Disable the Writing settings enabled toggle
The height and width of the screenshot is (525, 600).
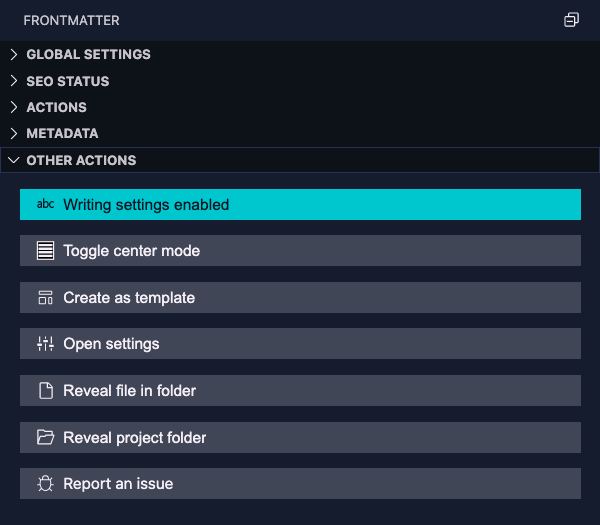(x=300, y=204)
